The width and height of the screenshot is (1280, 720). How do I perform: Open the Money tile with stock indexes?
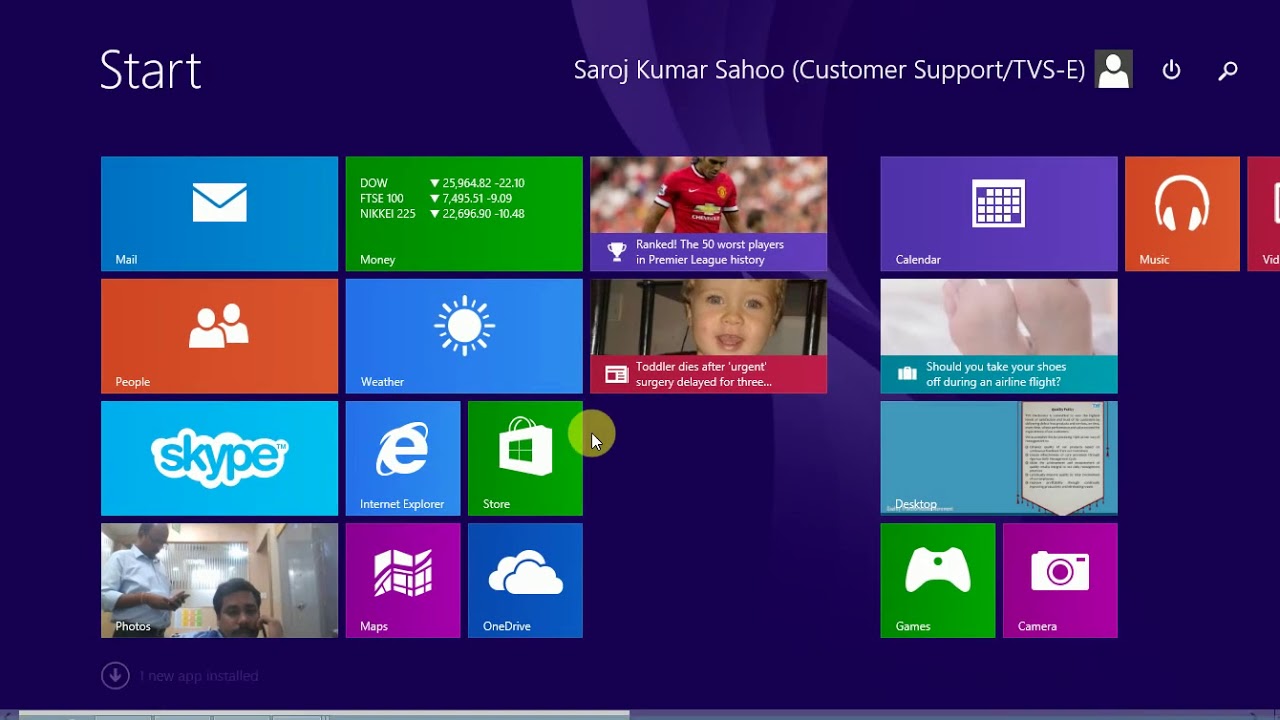coord(464,213)
